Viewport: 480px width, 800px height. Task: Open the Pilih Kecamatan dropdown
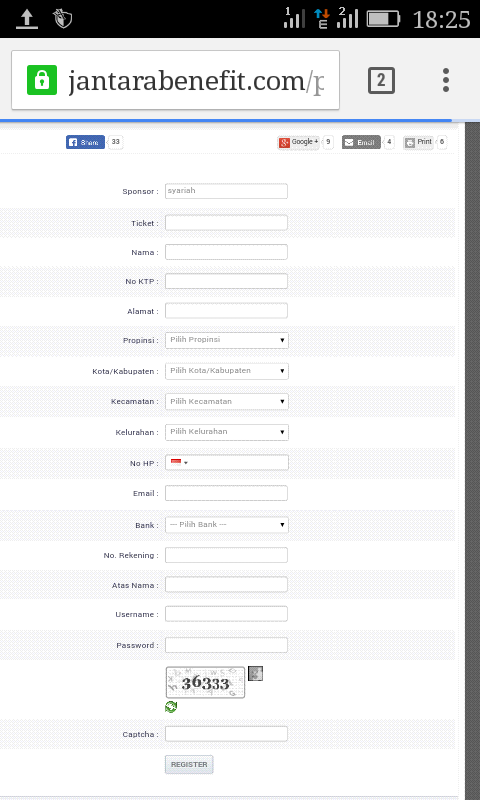[226, 402]
